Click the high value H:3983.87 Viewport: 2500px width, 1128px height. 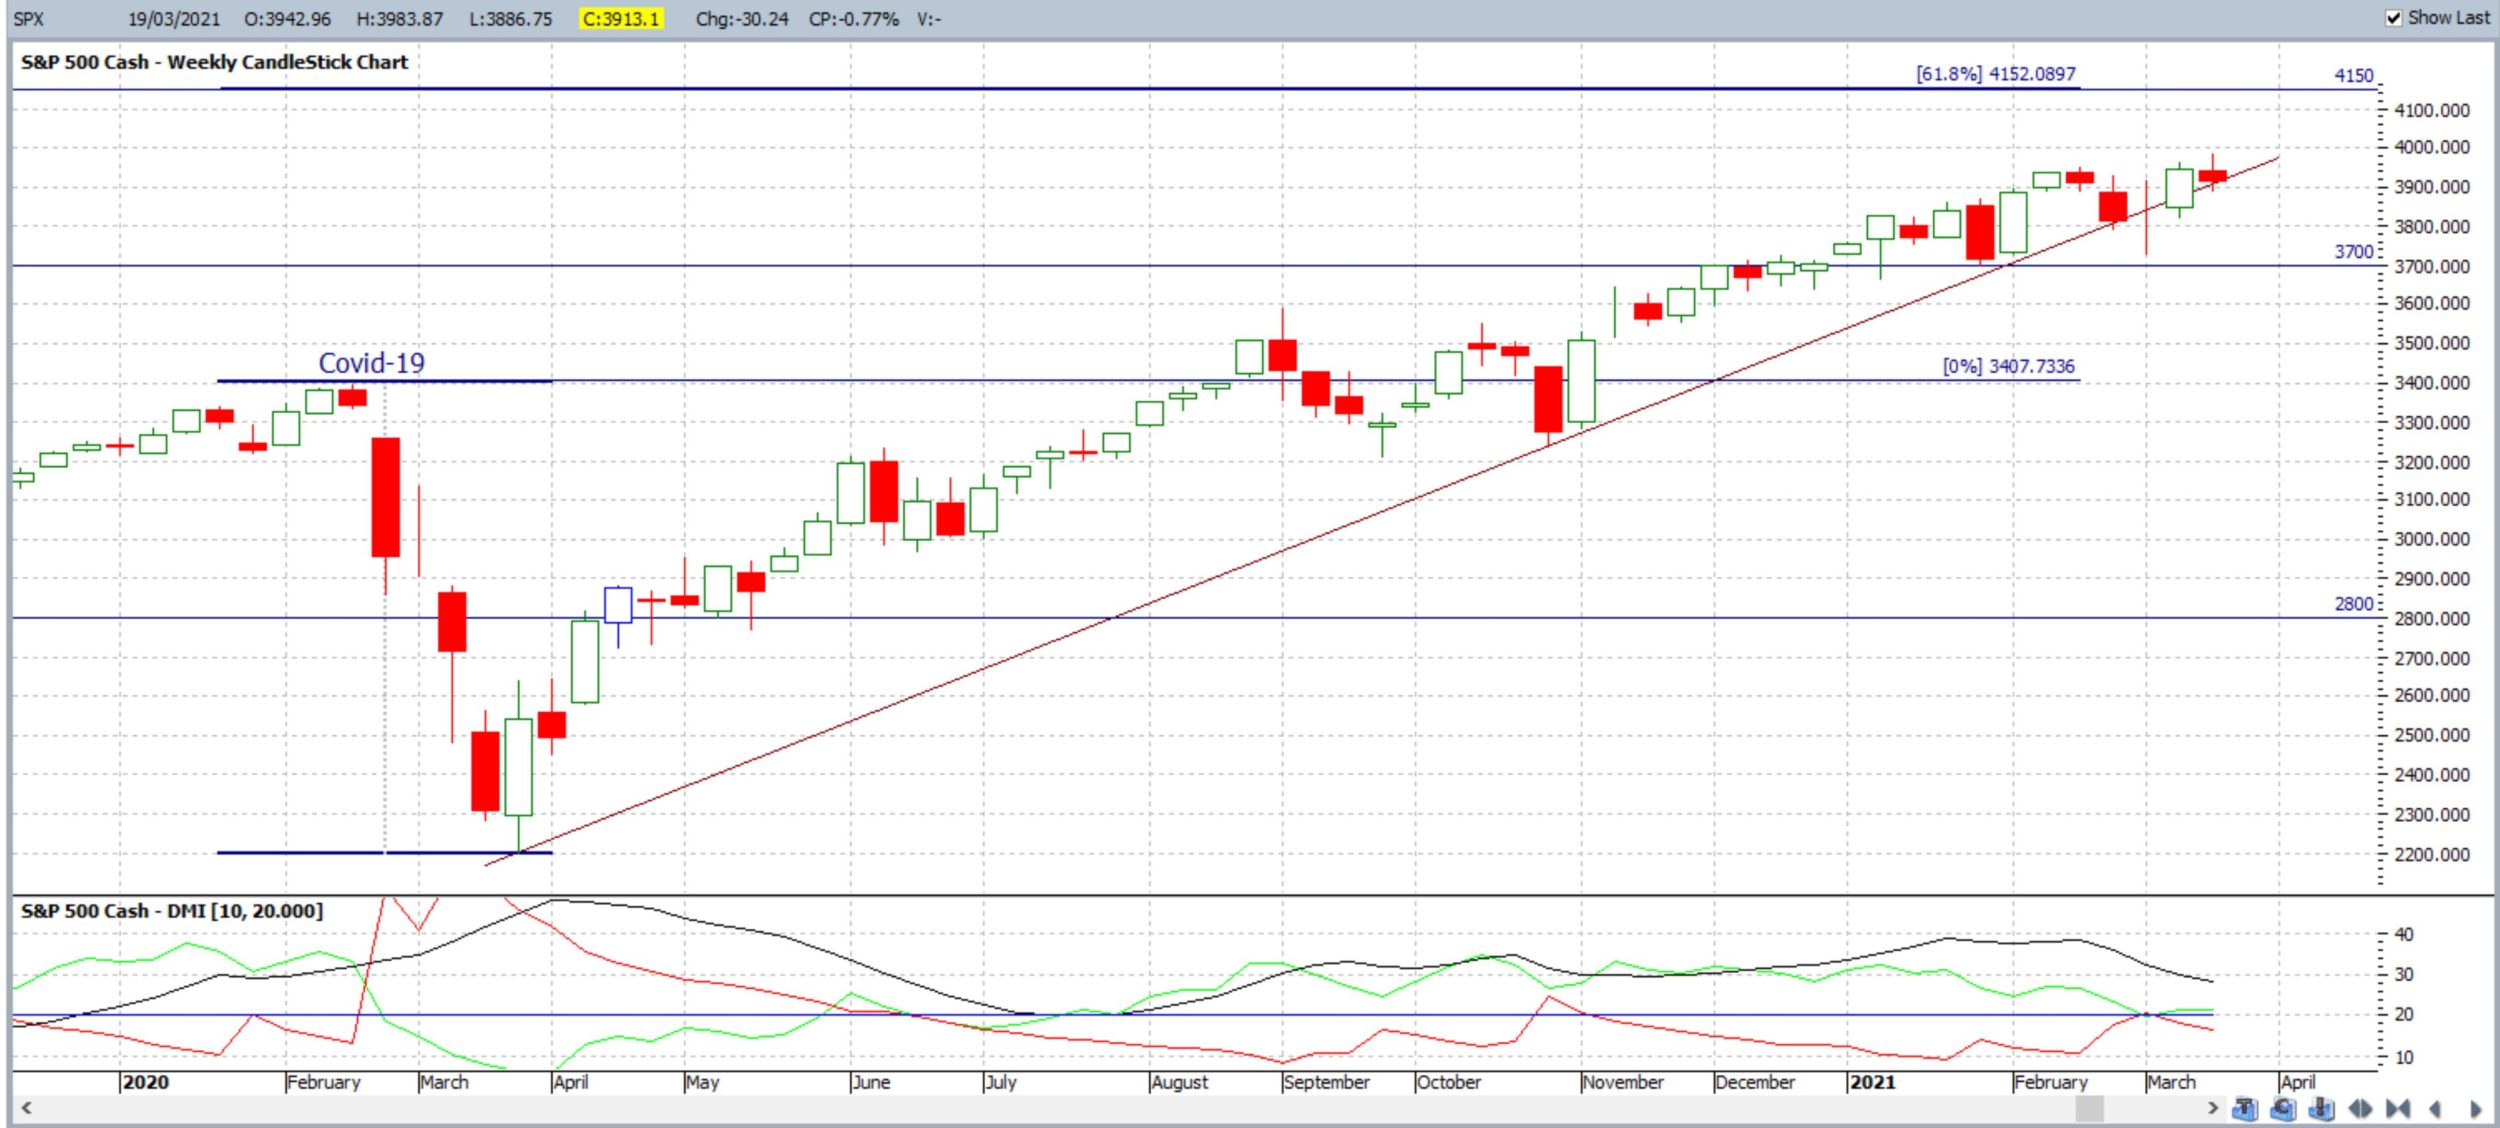[x=399, y=19]
